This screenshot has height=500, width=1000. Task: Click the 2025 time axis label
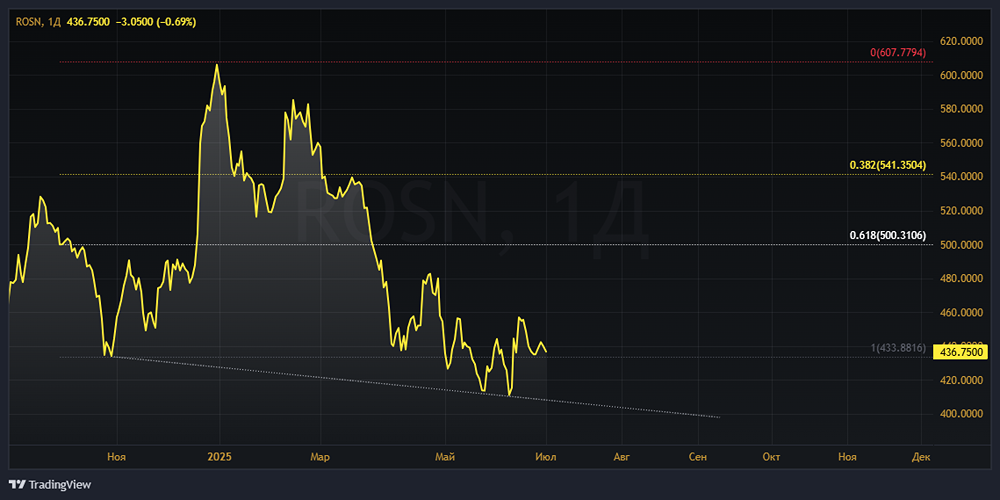pyautogui.click(x=219, y=457)
